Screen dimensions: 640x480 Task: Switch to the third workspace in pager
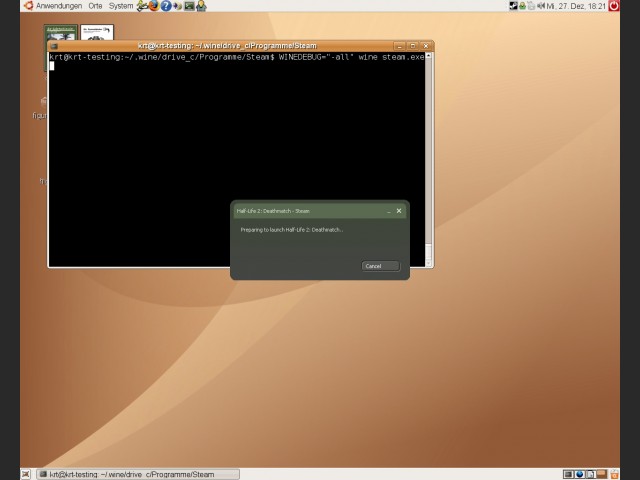point(590,474)
